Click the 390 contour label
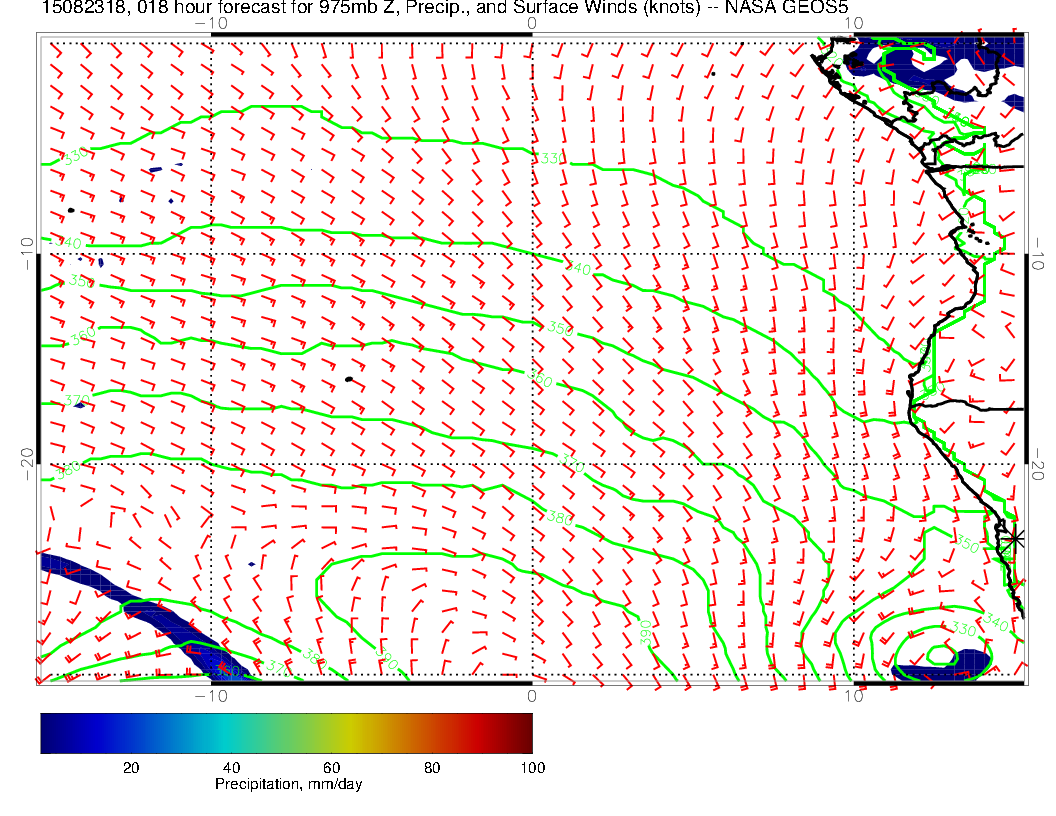 click(645, 632)
